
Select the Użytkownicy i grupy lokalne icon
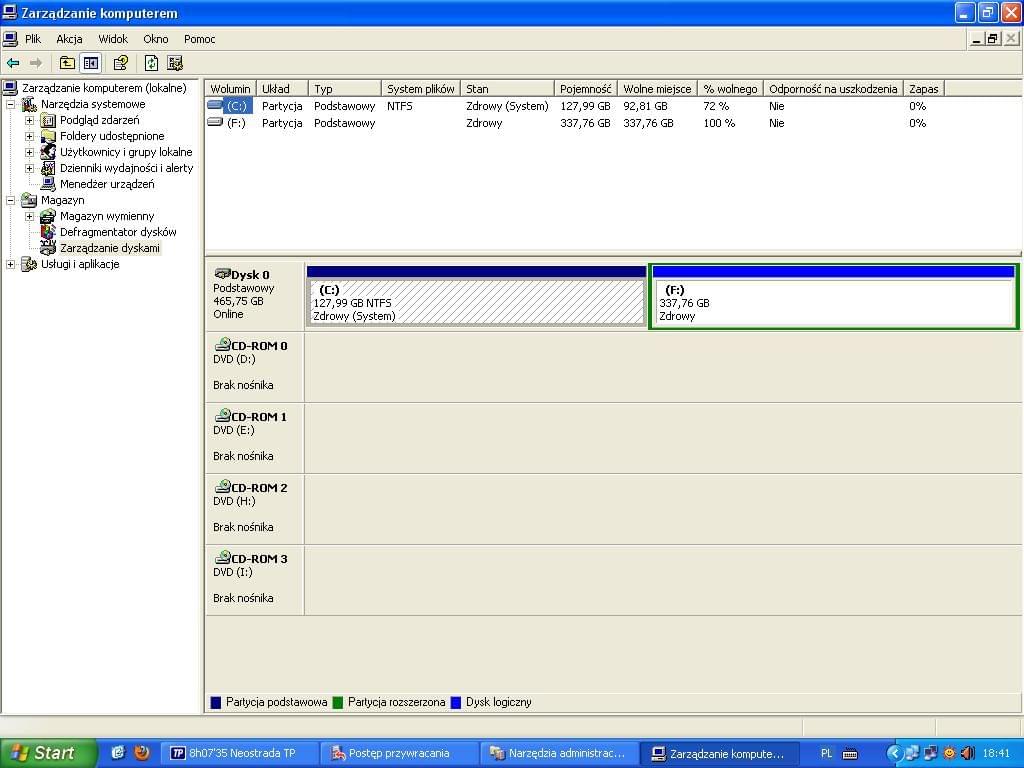(48, 152)
